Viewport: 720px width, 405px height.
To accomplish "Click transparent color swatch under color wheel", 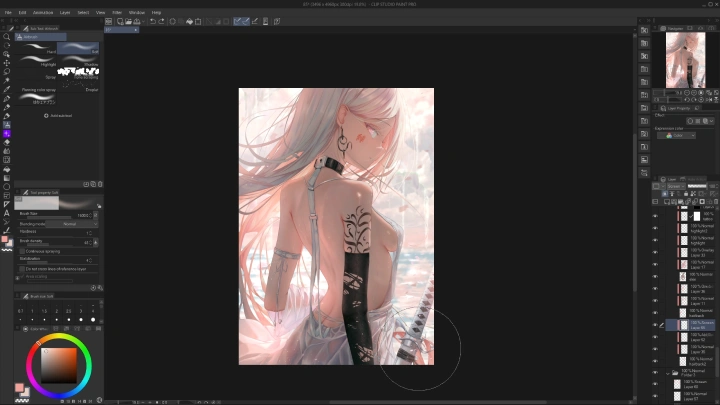I will pos(22,401).
